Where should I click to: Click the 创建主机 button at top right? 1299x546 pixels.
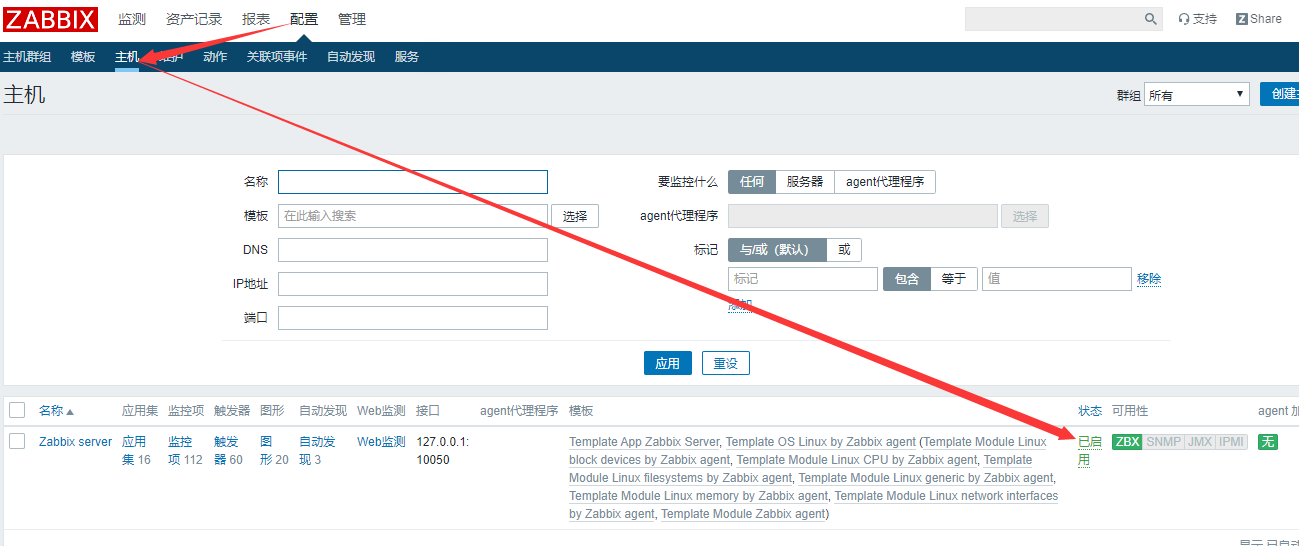coord(1279,94)
